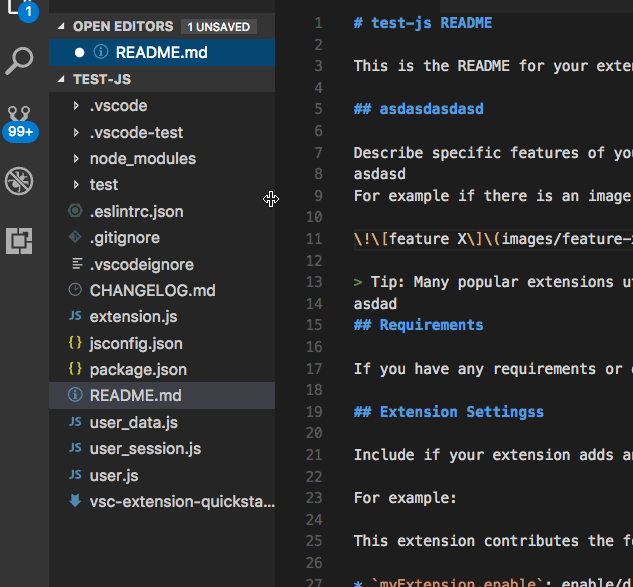Image resolution: width=633 pixels, height=587 pixels.
Task: Click the TEST-JS header label
Action: point(102,79)
